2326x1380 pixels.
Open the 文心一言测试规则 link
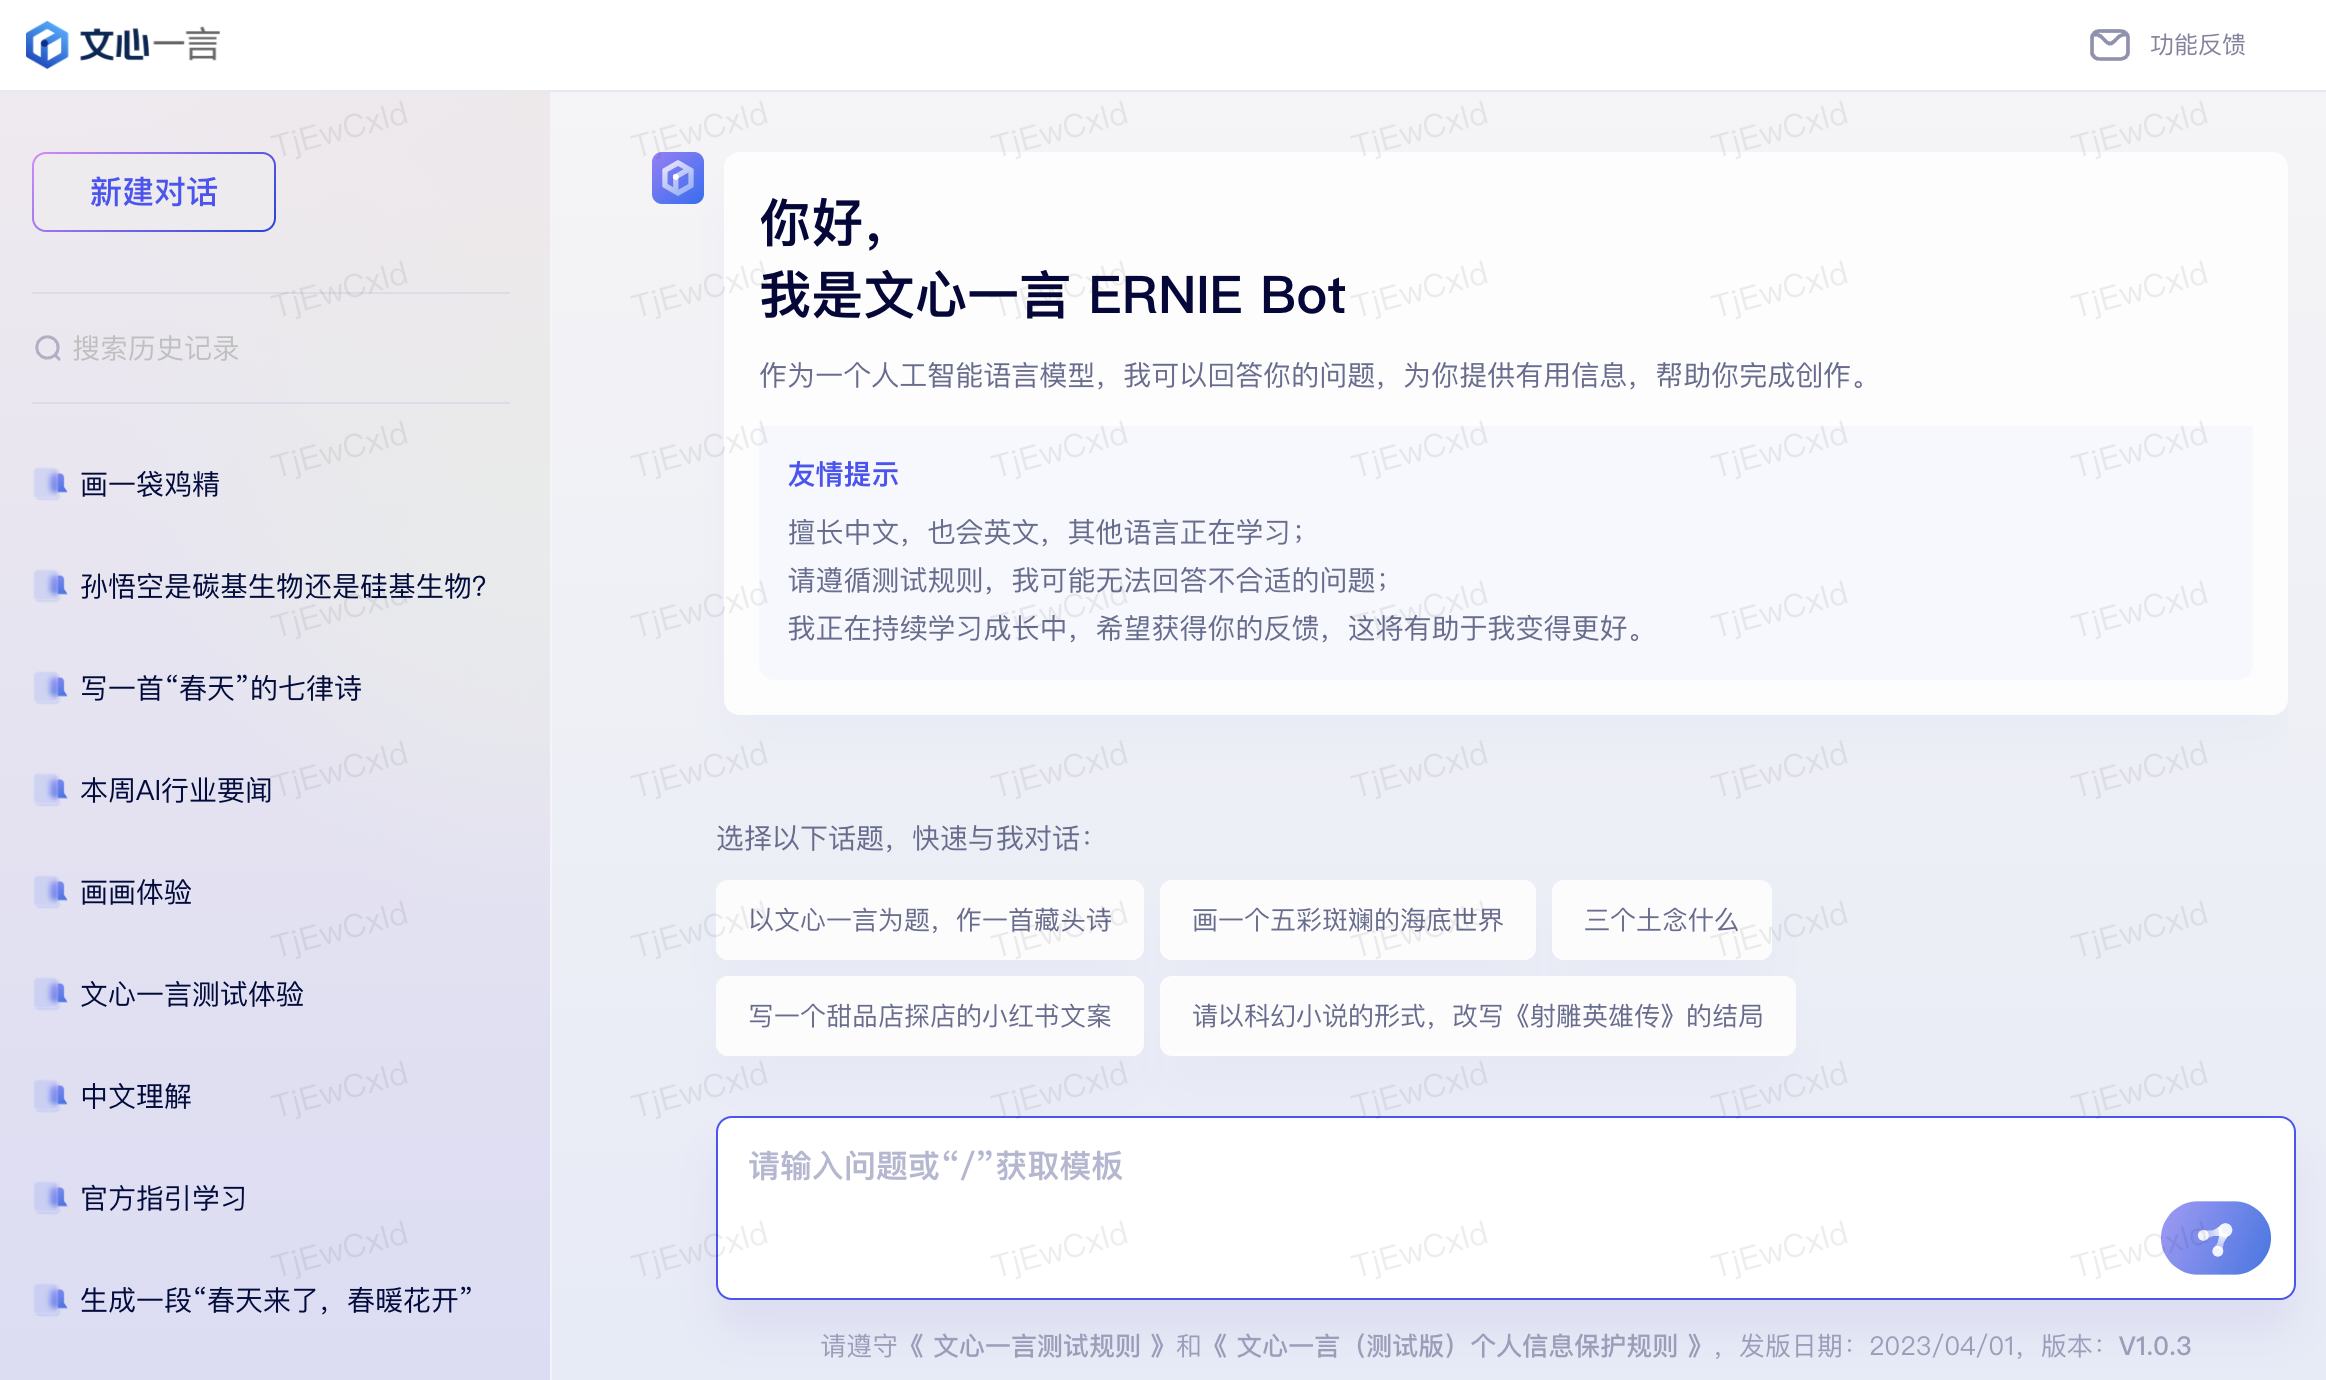click(x=1035, y=1346)
